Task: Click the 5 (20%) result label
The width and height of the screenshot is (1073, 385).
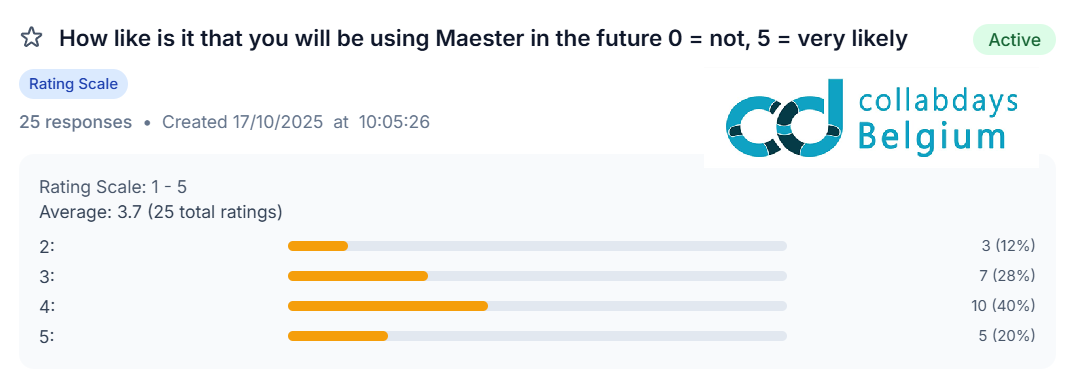Action: tap(1008, 336)
